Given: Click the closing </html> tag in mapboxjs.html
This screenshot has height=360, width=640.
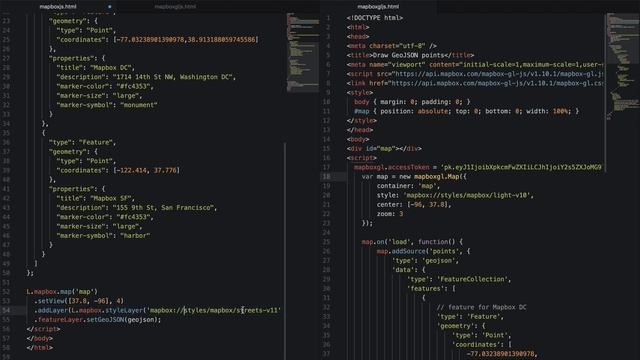Looking at the screenshot, I should click(40, 348).
